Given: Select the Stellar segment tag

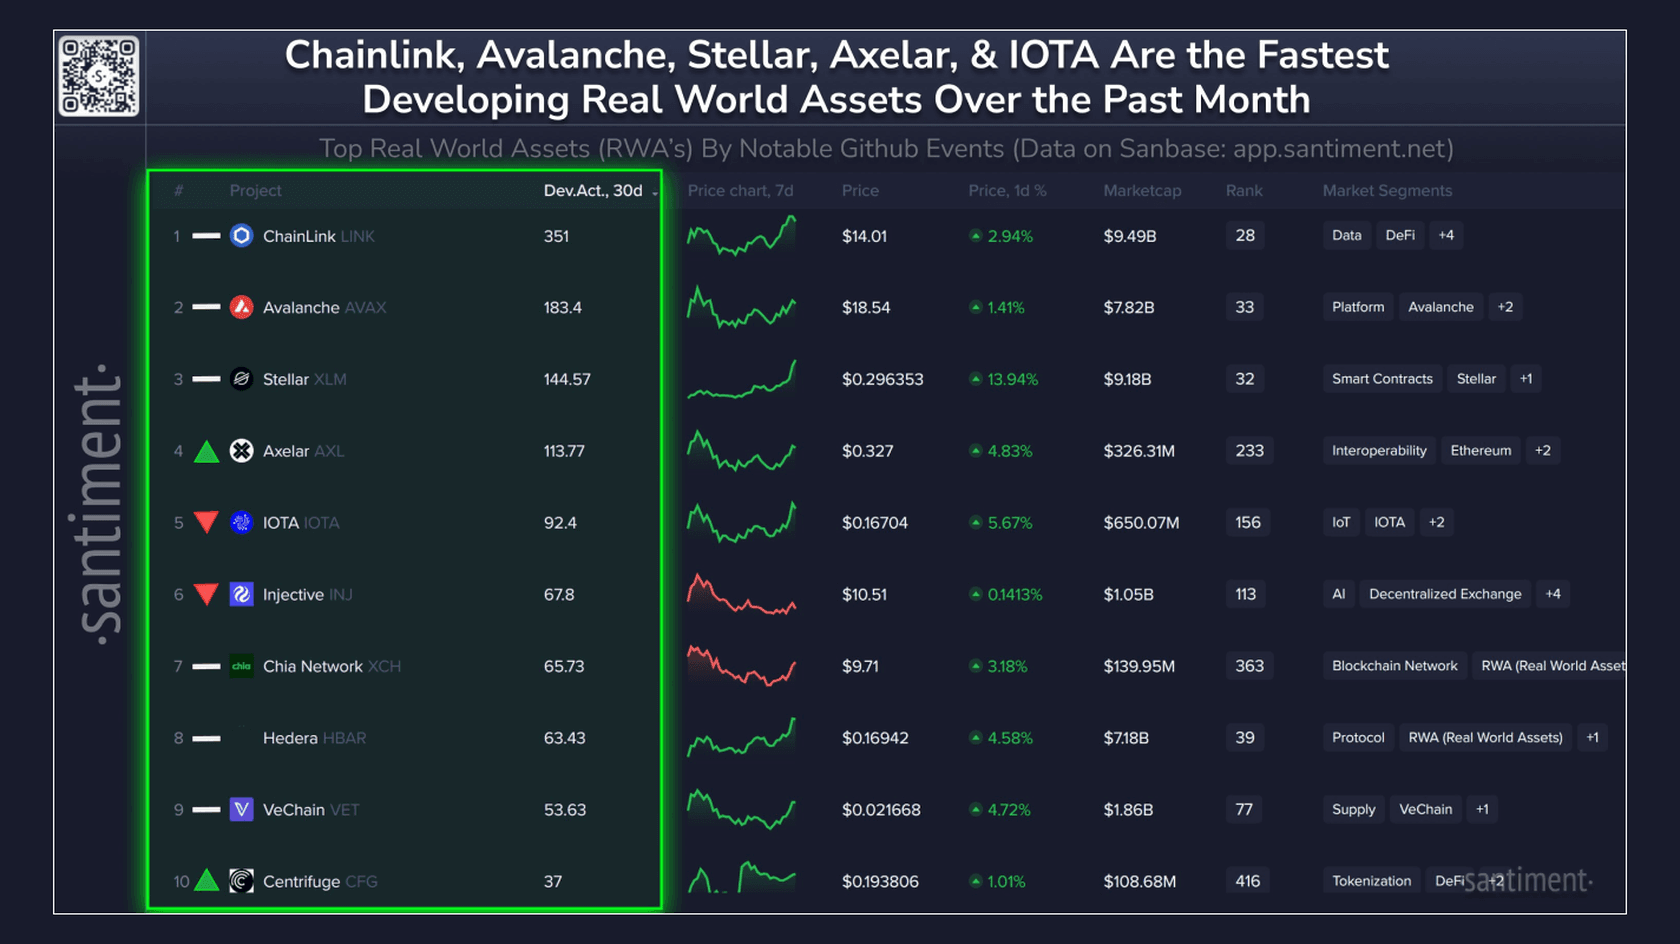Looking at the screenshot, I should click(1476, 379).
